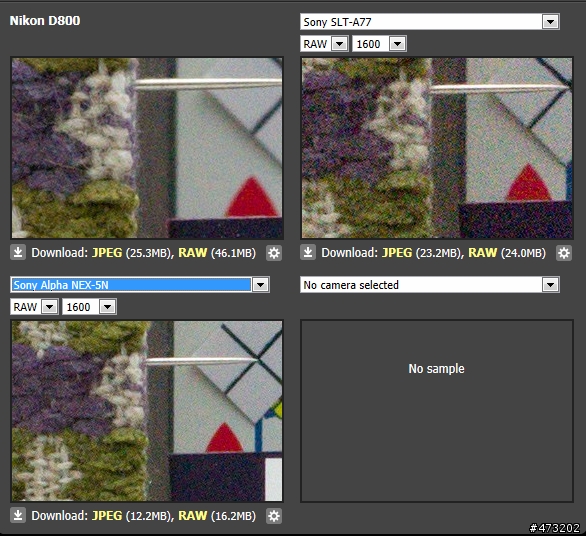Open gear settings for Sony SLT-A77 sample
The width and height of the screenshot is (586, 536).
[564, 253]
